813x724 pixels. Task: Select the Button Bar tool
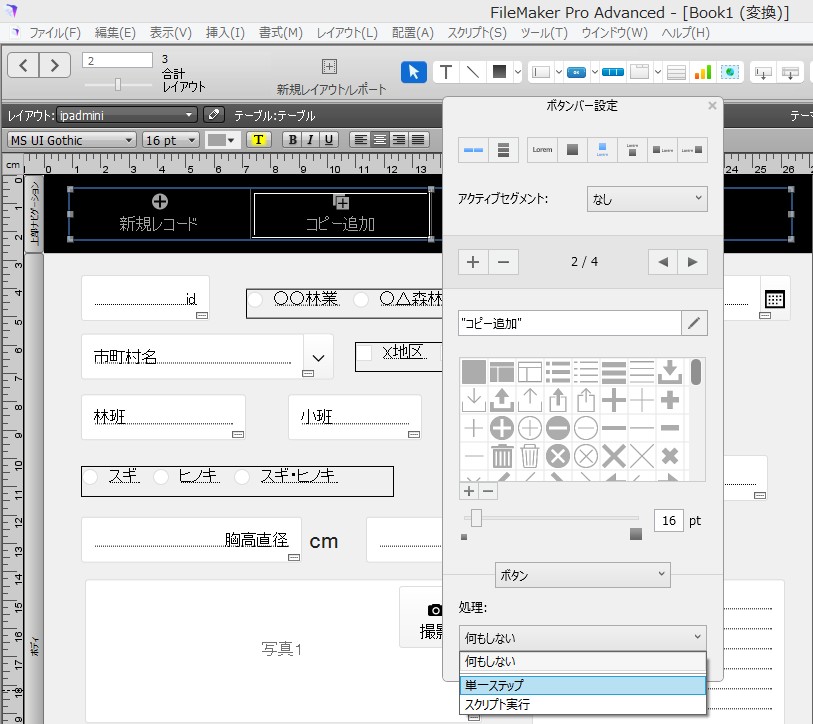(612, 72)
